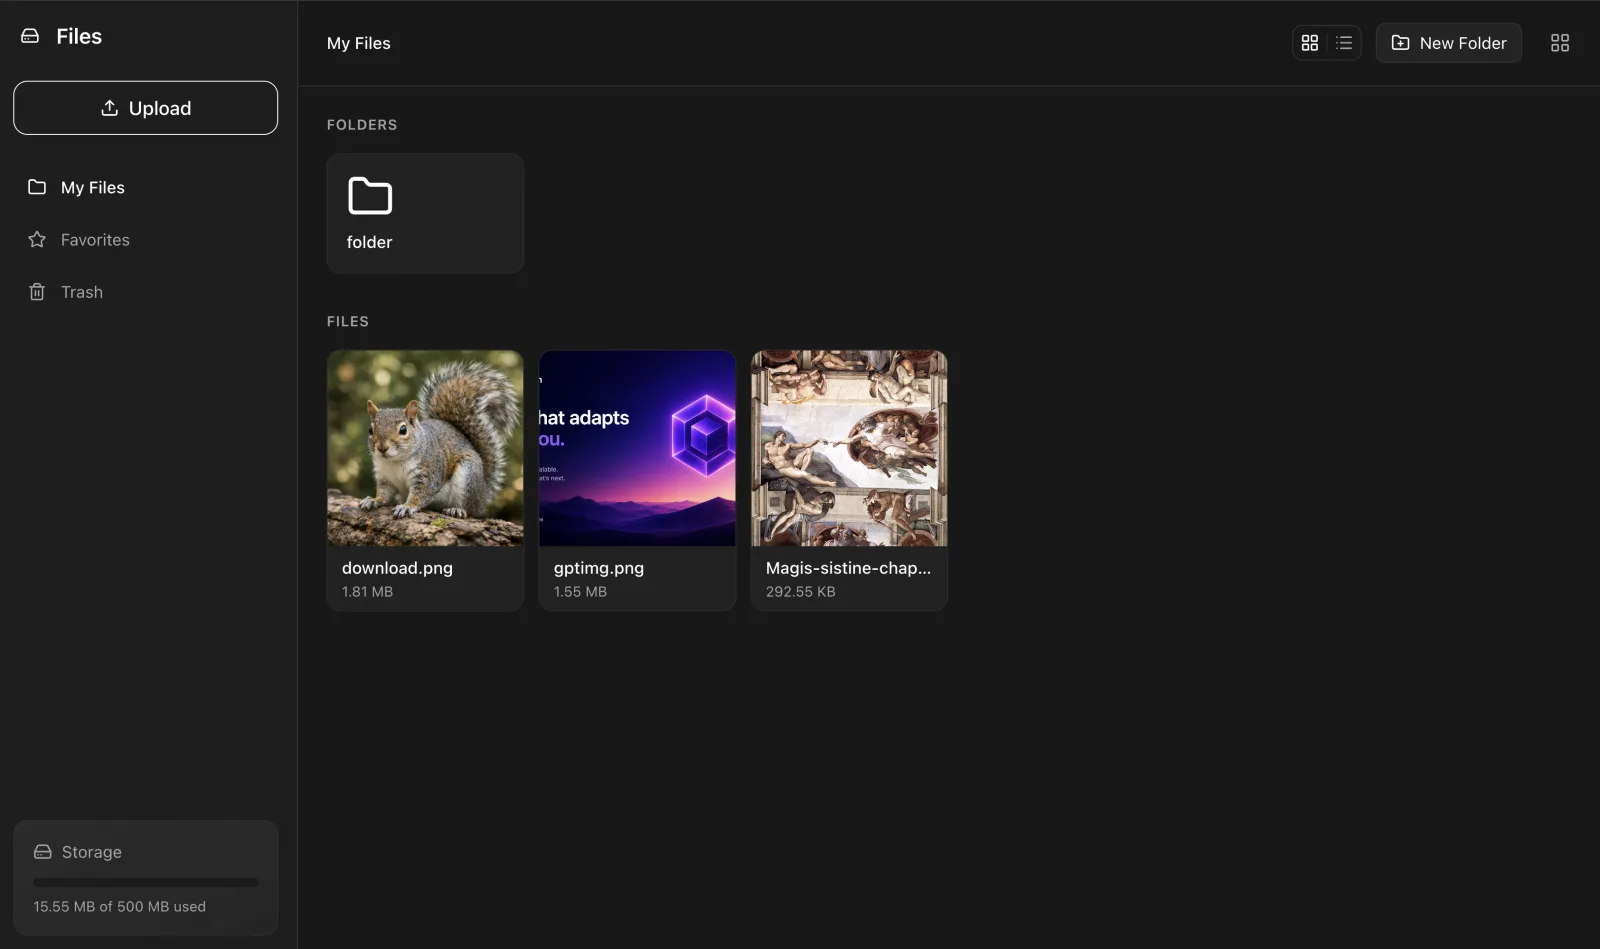
Task: Switch to list view
Action: [x=1344, y=43]
